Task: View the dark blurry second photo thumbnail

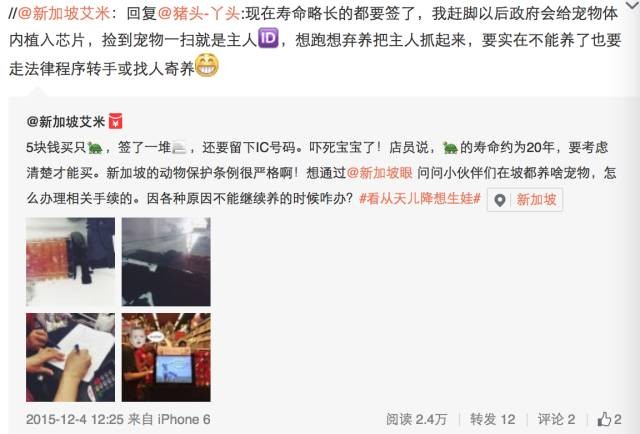Action: [x=166, y=262]
